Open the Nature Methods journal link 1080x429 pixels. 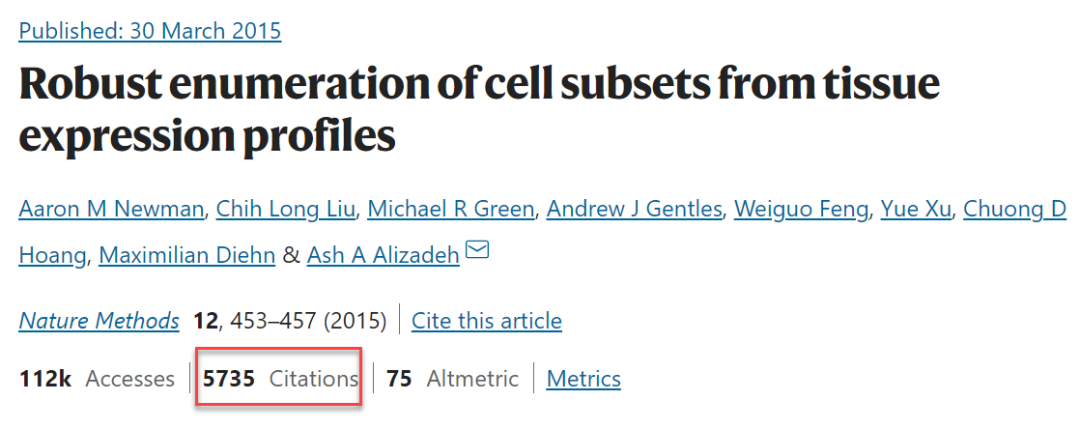pos(99,321)
